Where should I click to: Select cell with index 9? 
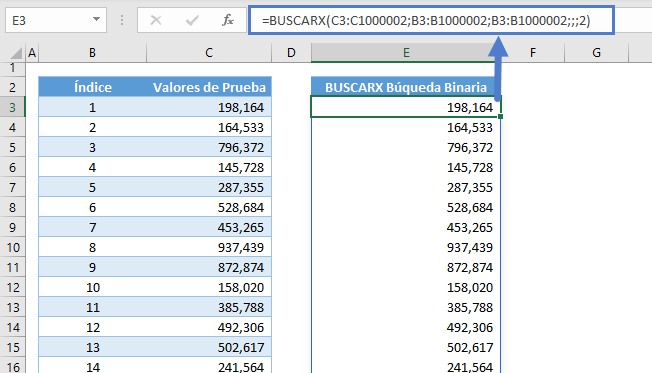(92, 267)
